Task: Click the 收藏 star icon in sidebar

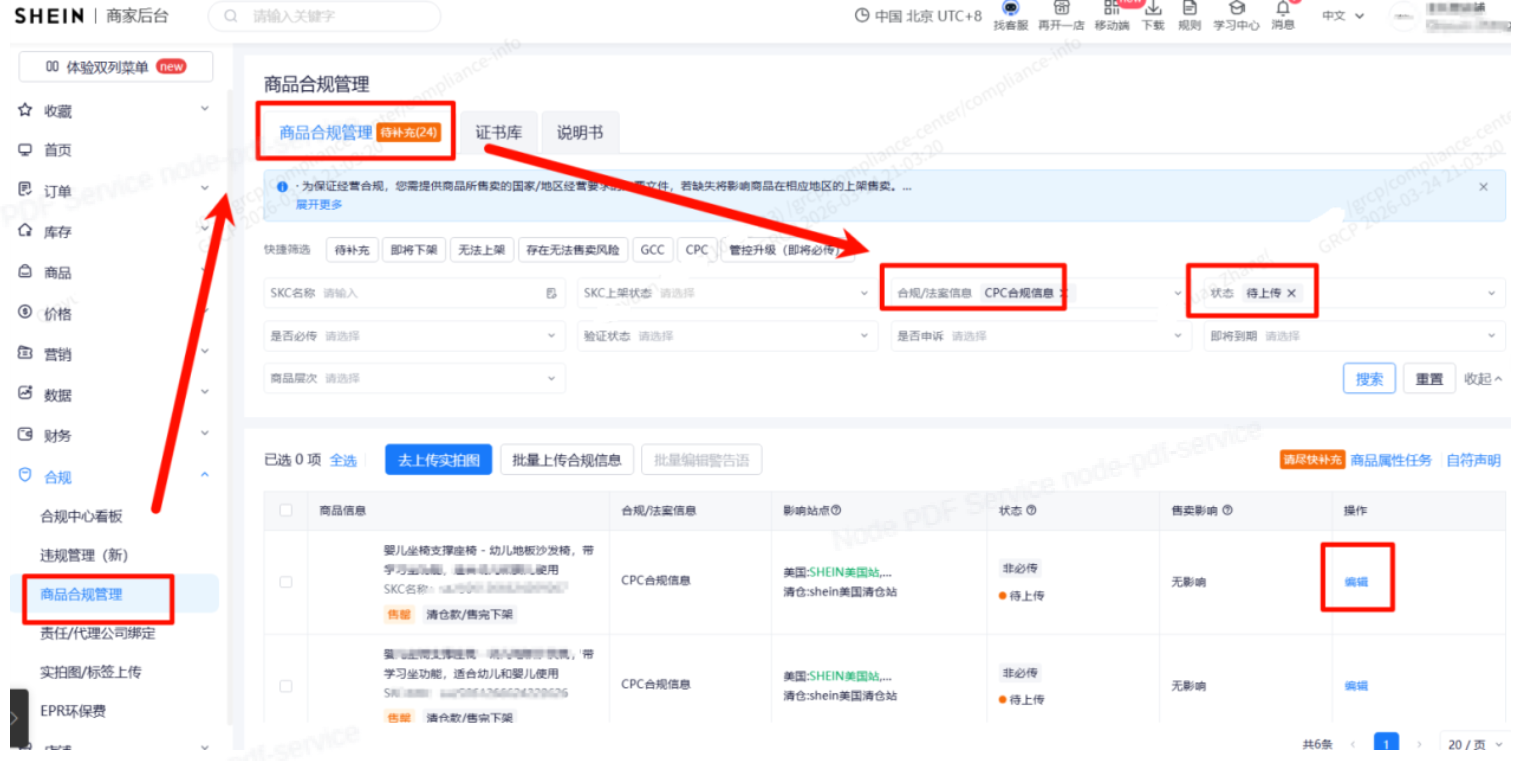Action: [26, 110]
